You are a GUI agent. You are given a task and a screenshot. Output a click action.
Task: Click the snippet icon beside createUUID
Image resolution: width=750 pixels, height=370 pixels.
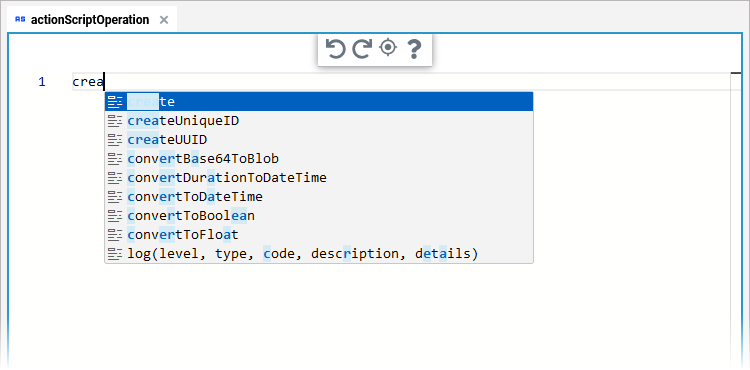click(x=115, y=140)
